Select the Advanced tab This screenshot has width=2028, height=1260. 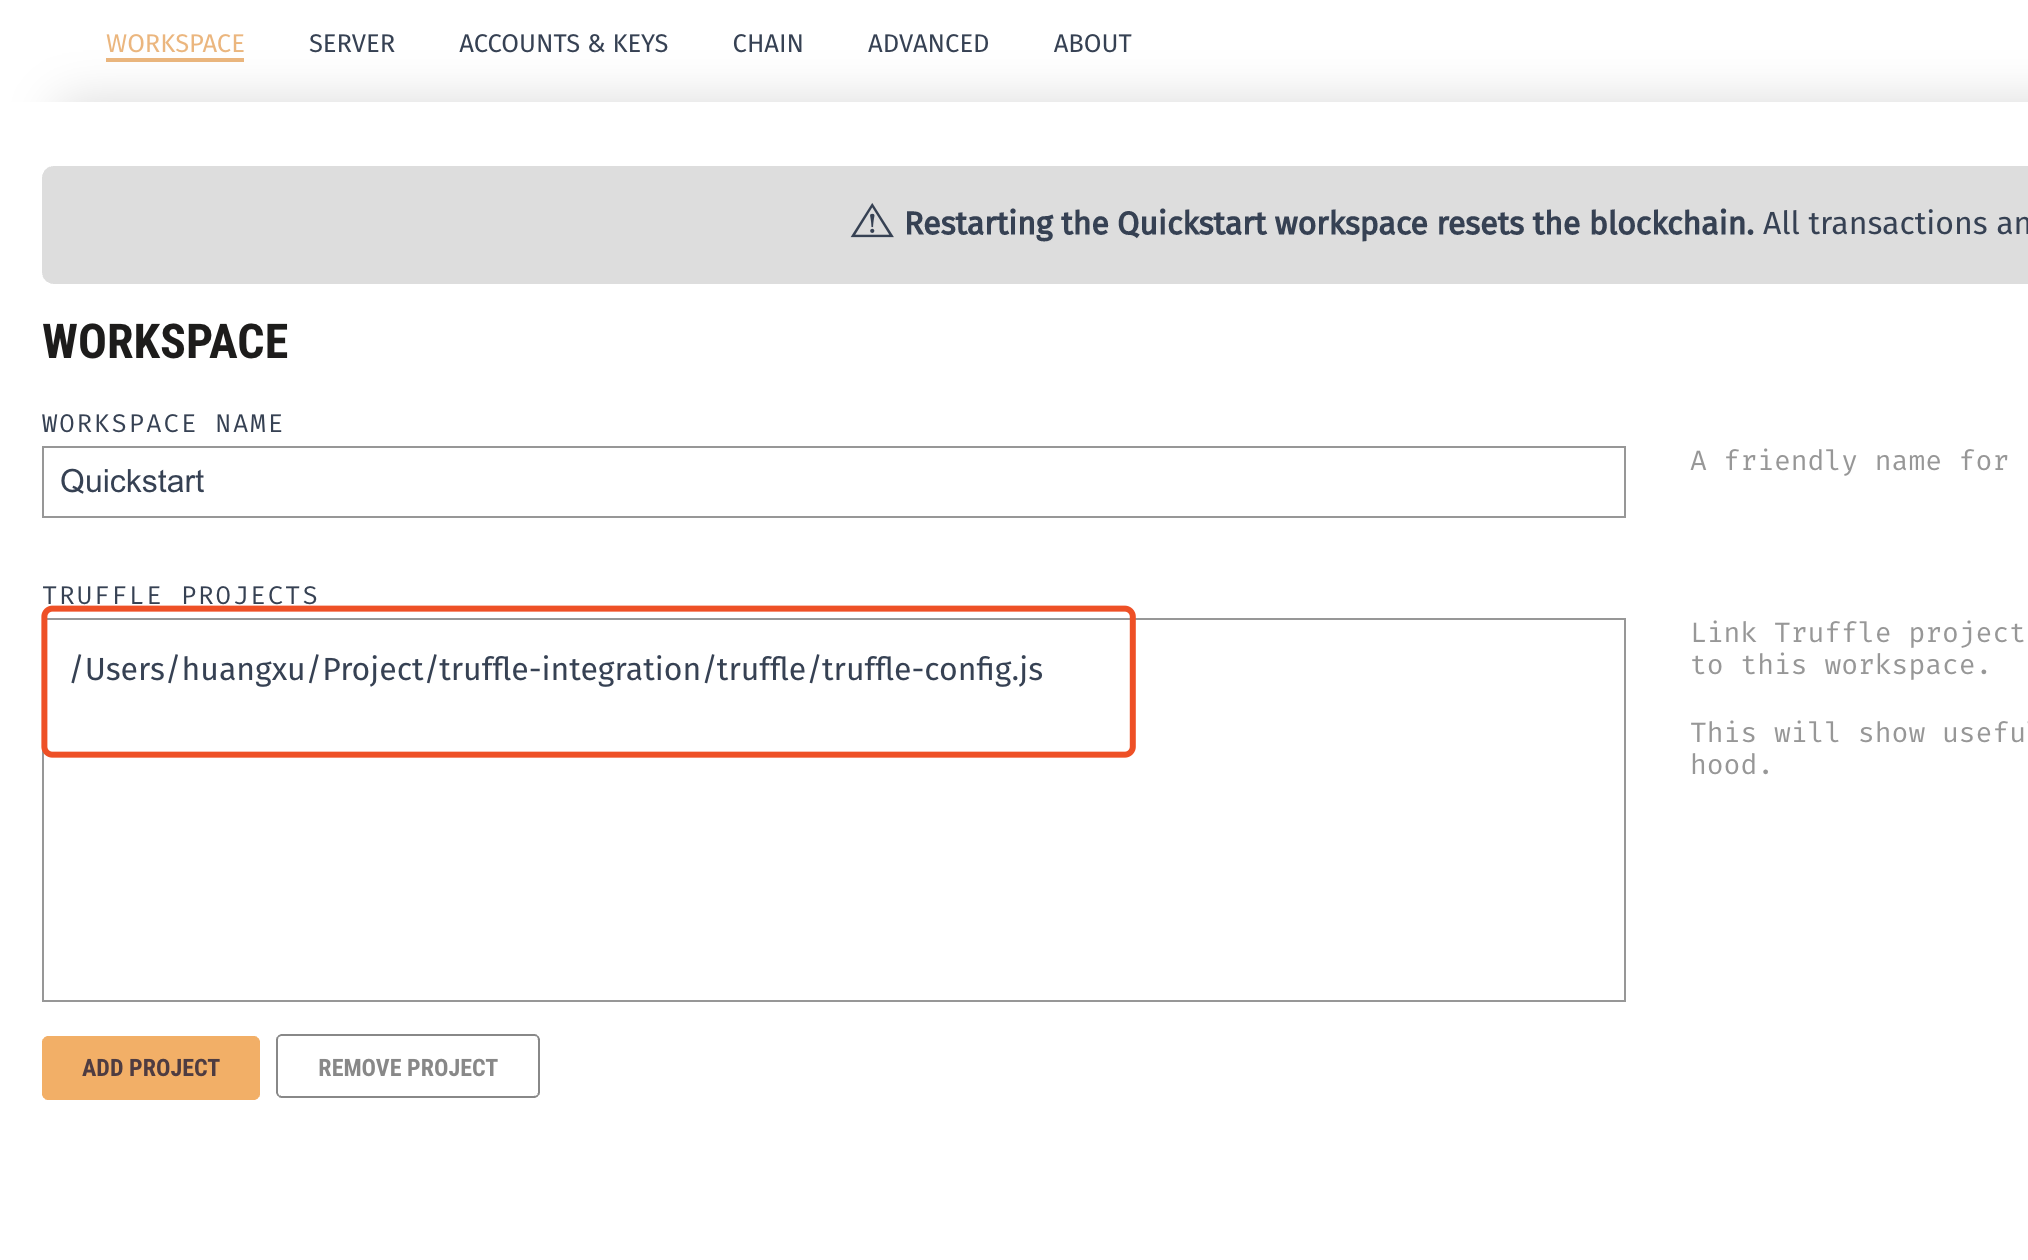(x=928, y=44)
